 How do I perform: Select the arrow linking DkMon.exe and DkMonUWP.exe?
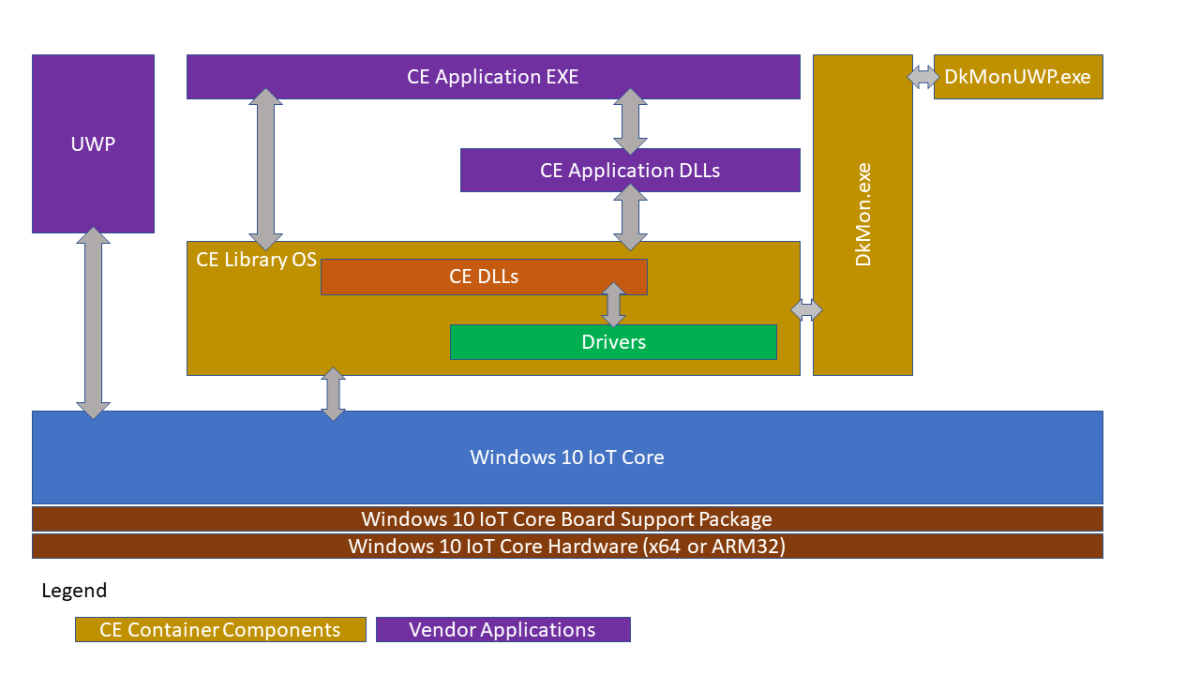click(x=922, y=74)
